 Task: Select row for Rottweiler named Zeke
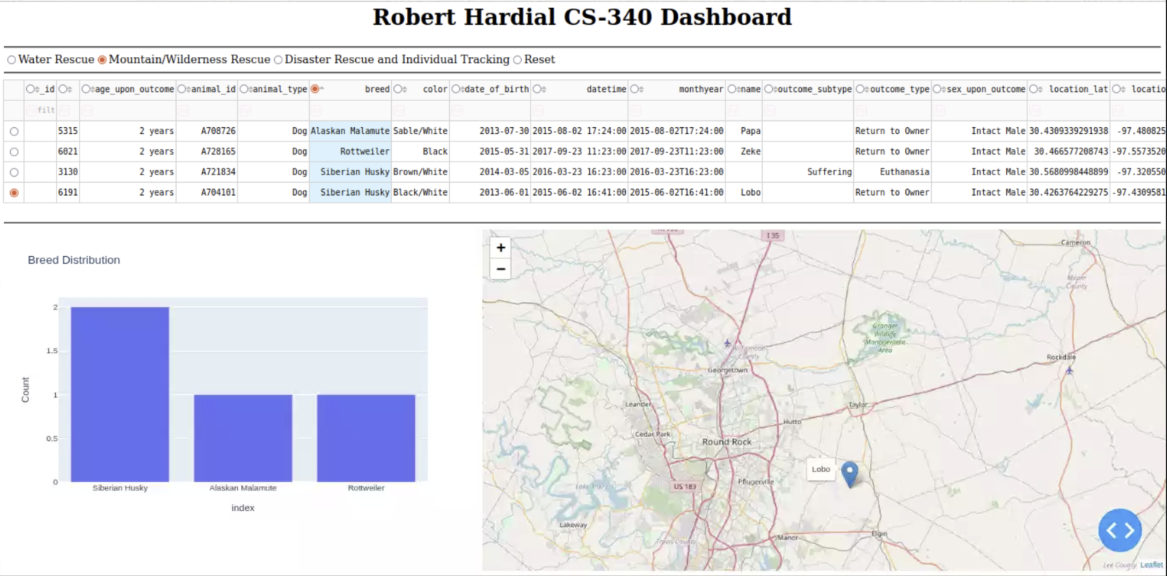pos(13,151)
